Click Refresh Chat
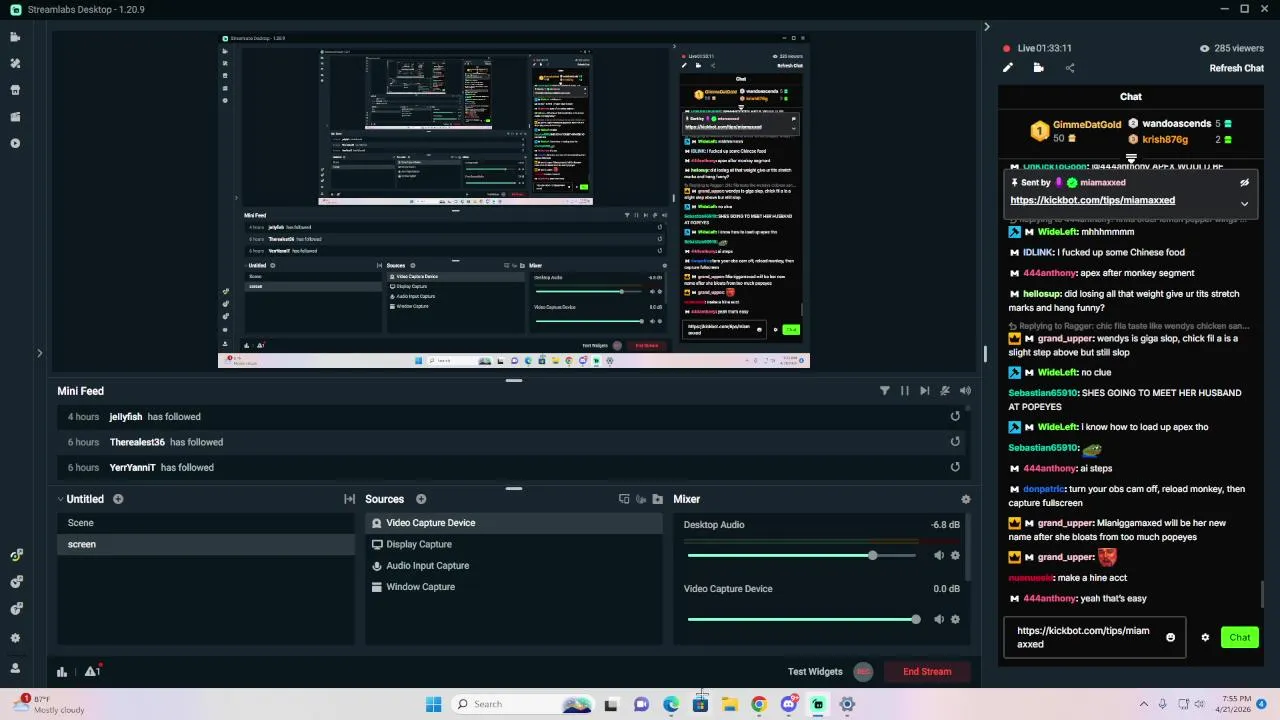The width and height of the screenshot is (1280, 720). [1237, 68]
